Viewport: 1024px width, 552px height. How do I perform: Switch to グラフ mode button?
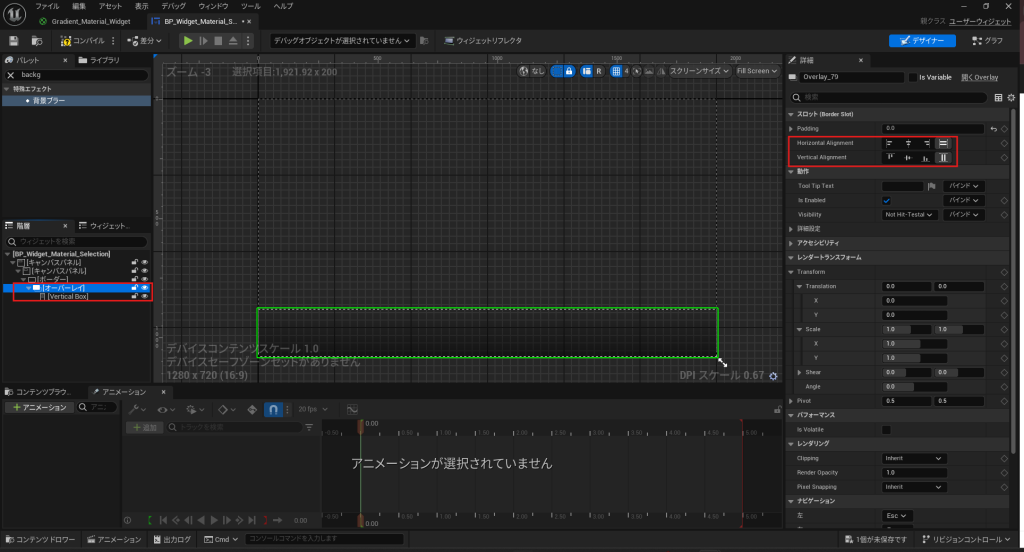pos(986,41)
